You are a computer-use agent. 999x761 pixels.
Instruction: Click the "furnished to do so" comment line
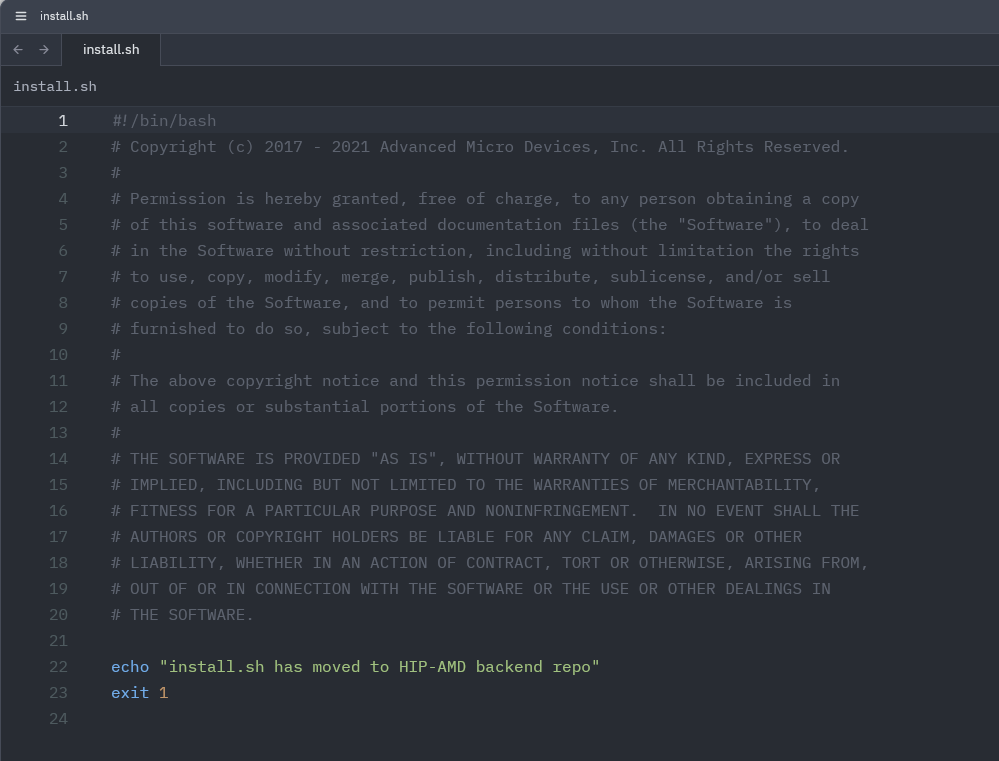389,329
